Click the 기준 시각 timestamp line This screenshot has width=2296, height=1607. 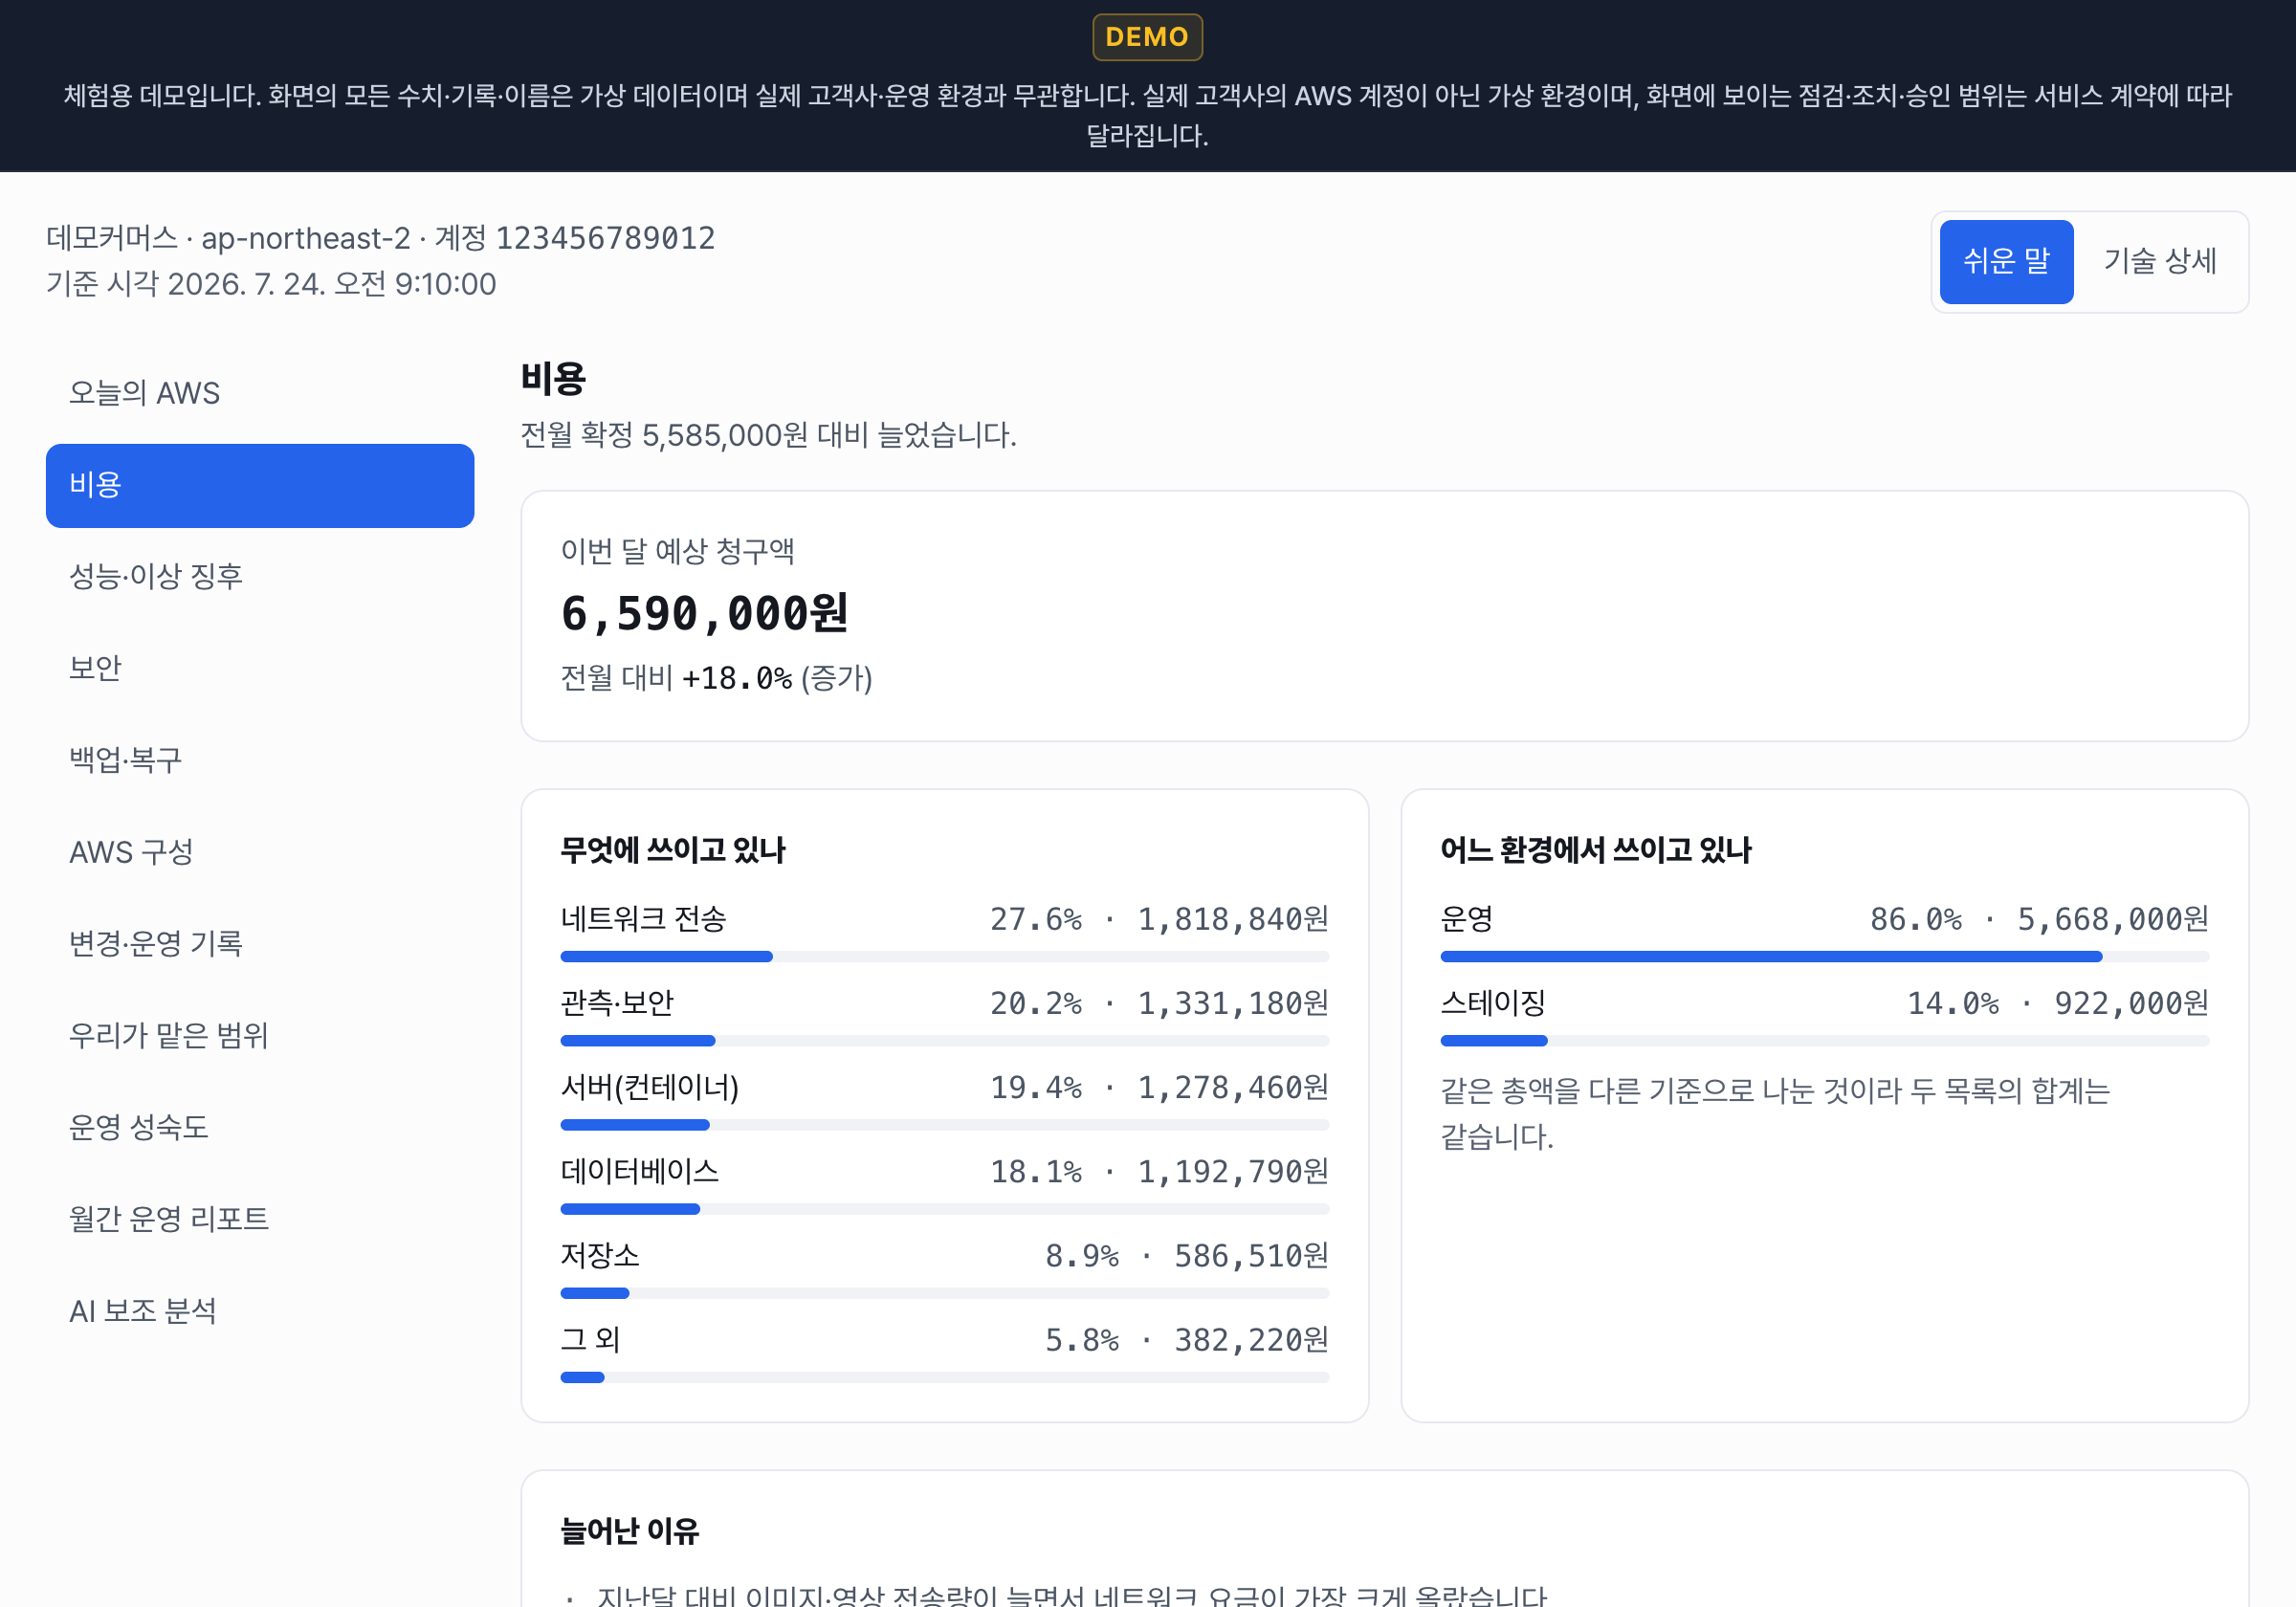point(271,284)
